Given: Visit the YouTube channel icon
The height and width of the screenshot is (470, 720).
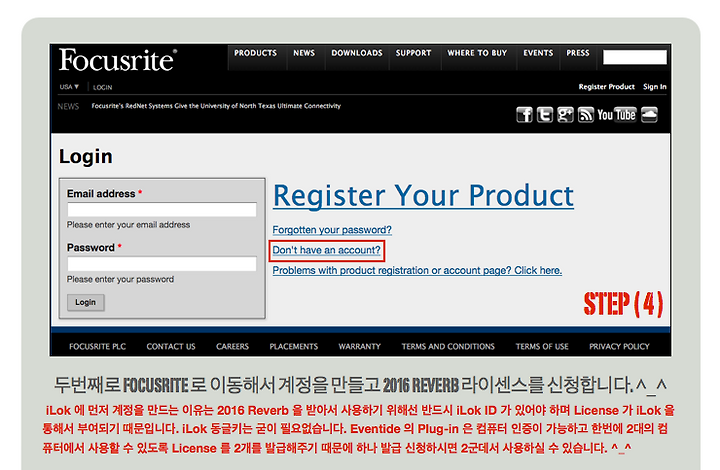Looking at the screenshot, I should pyautogui.click(x=616, y=115).
